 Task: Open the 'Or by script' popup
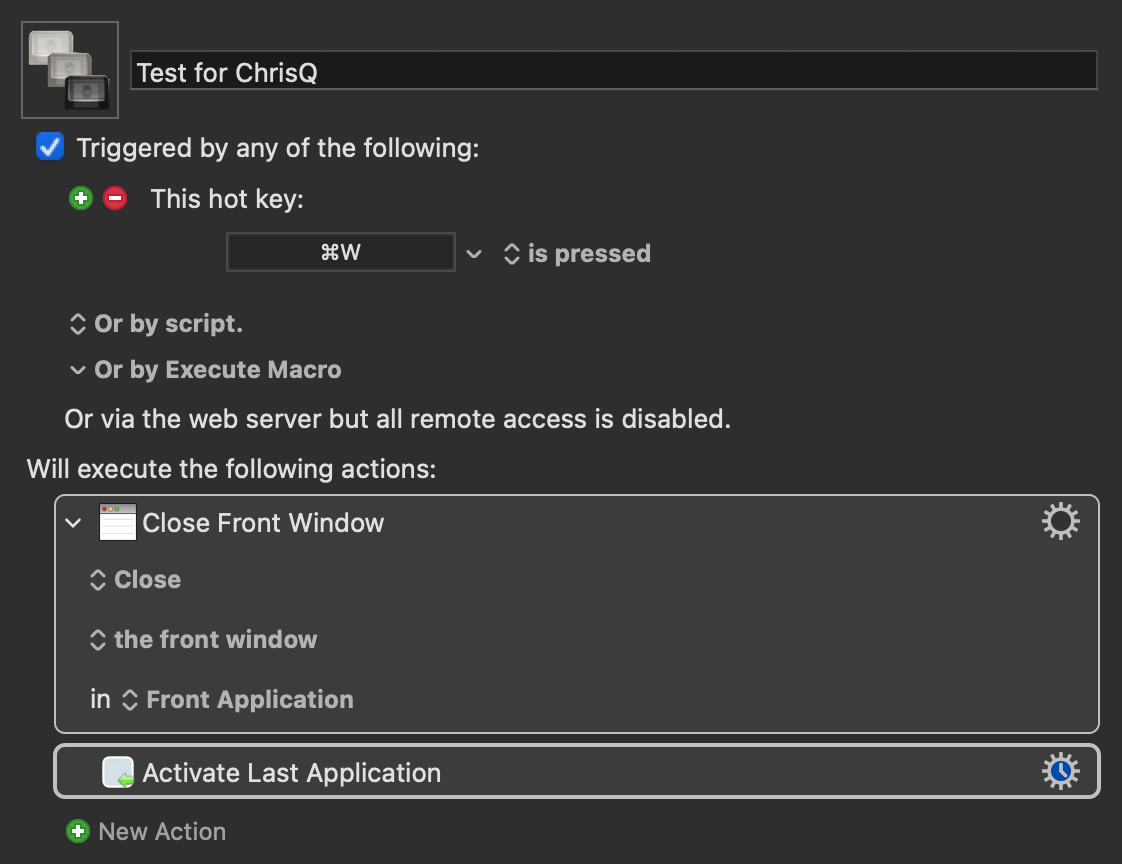pyautogui.click(x=156, y=324)
